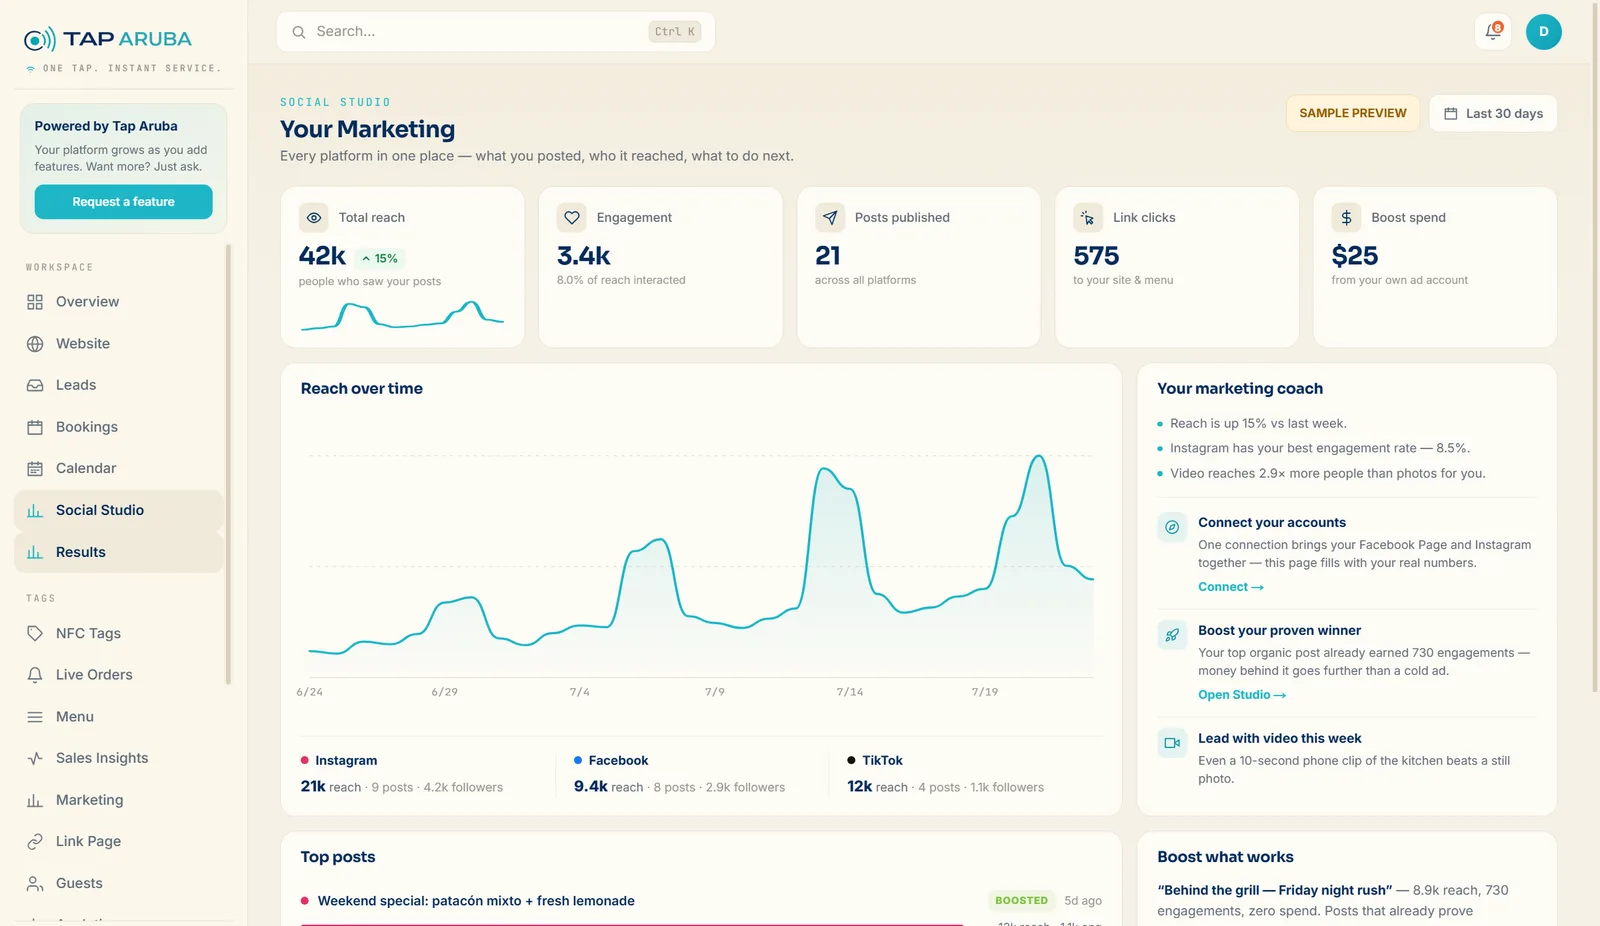
Task: Click the Menu hamburger icon
Action: click(x=35, y=717)
